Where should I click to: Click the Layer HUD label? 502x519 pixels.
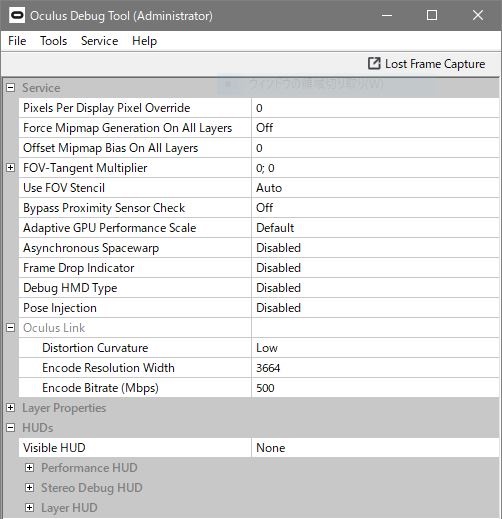click(69, 508)
